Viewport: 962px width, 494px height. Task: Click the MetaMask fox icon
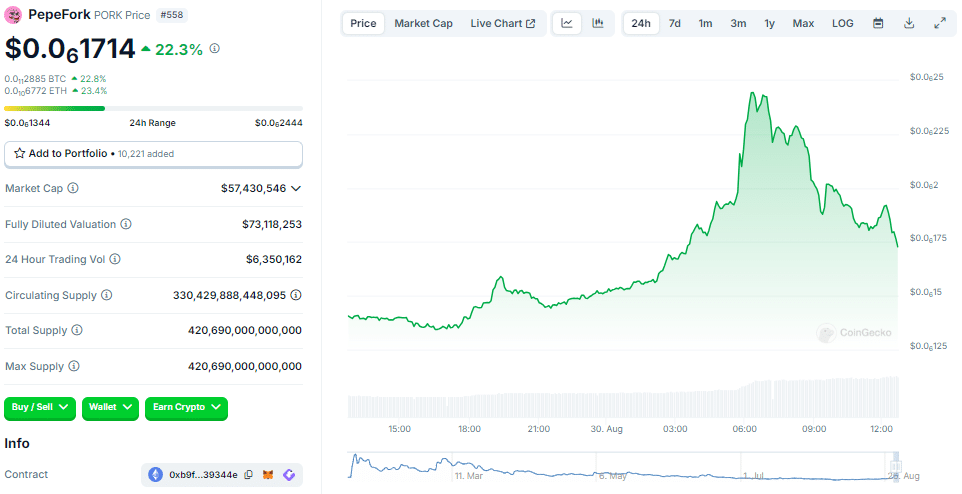tap(268, 474)
